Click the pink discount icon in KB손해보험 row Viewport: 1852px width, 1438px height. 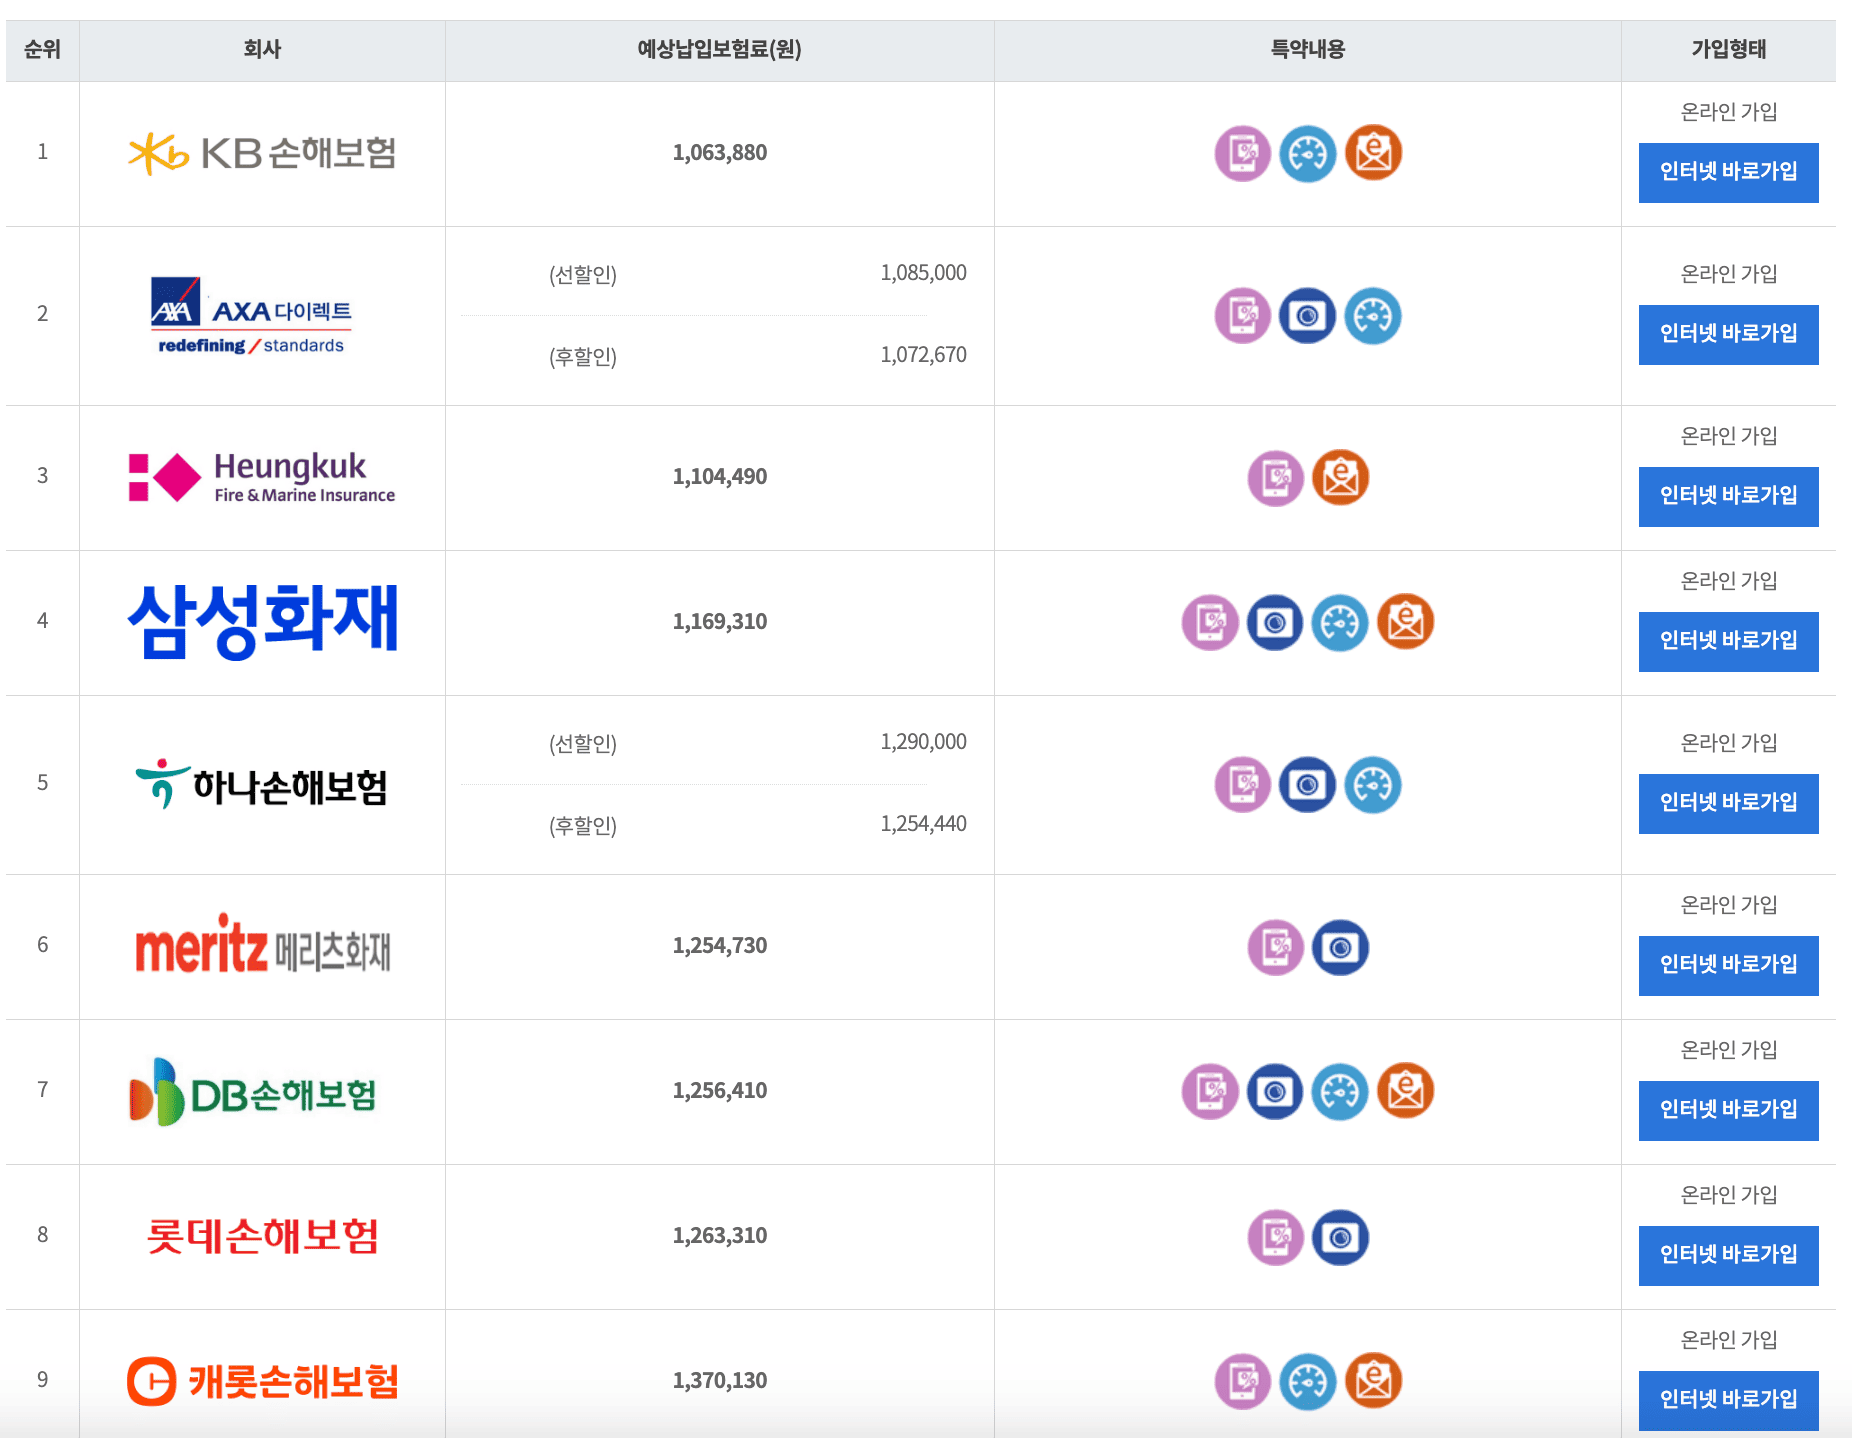click(x=1242, y=154)
